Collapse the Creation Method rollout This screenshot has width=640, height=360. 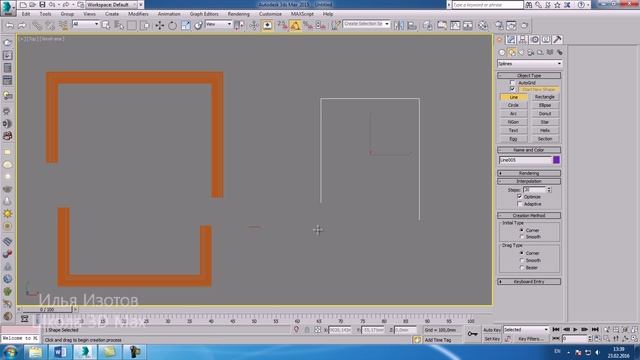[x=529, y=216]
